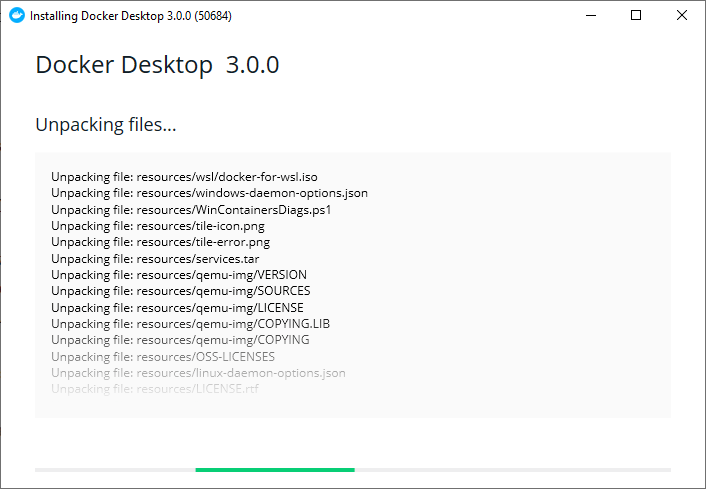The width and height of the screenshot is (706, 489).
Task: Select the LICENSE.rtf log line
Action: (x=155, y=389)
